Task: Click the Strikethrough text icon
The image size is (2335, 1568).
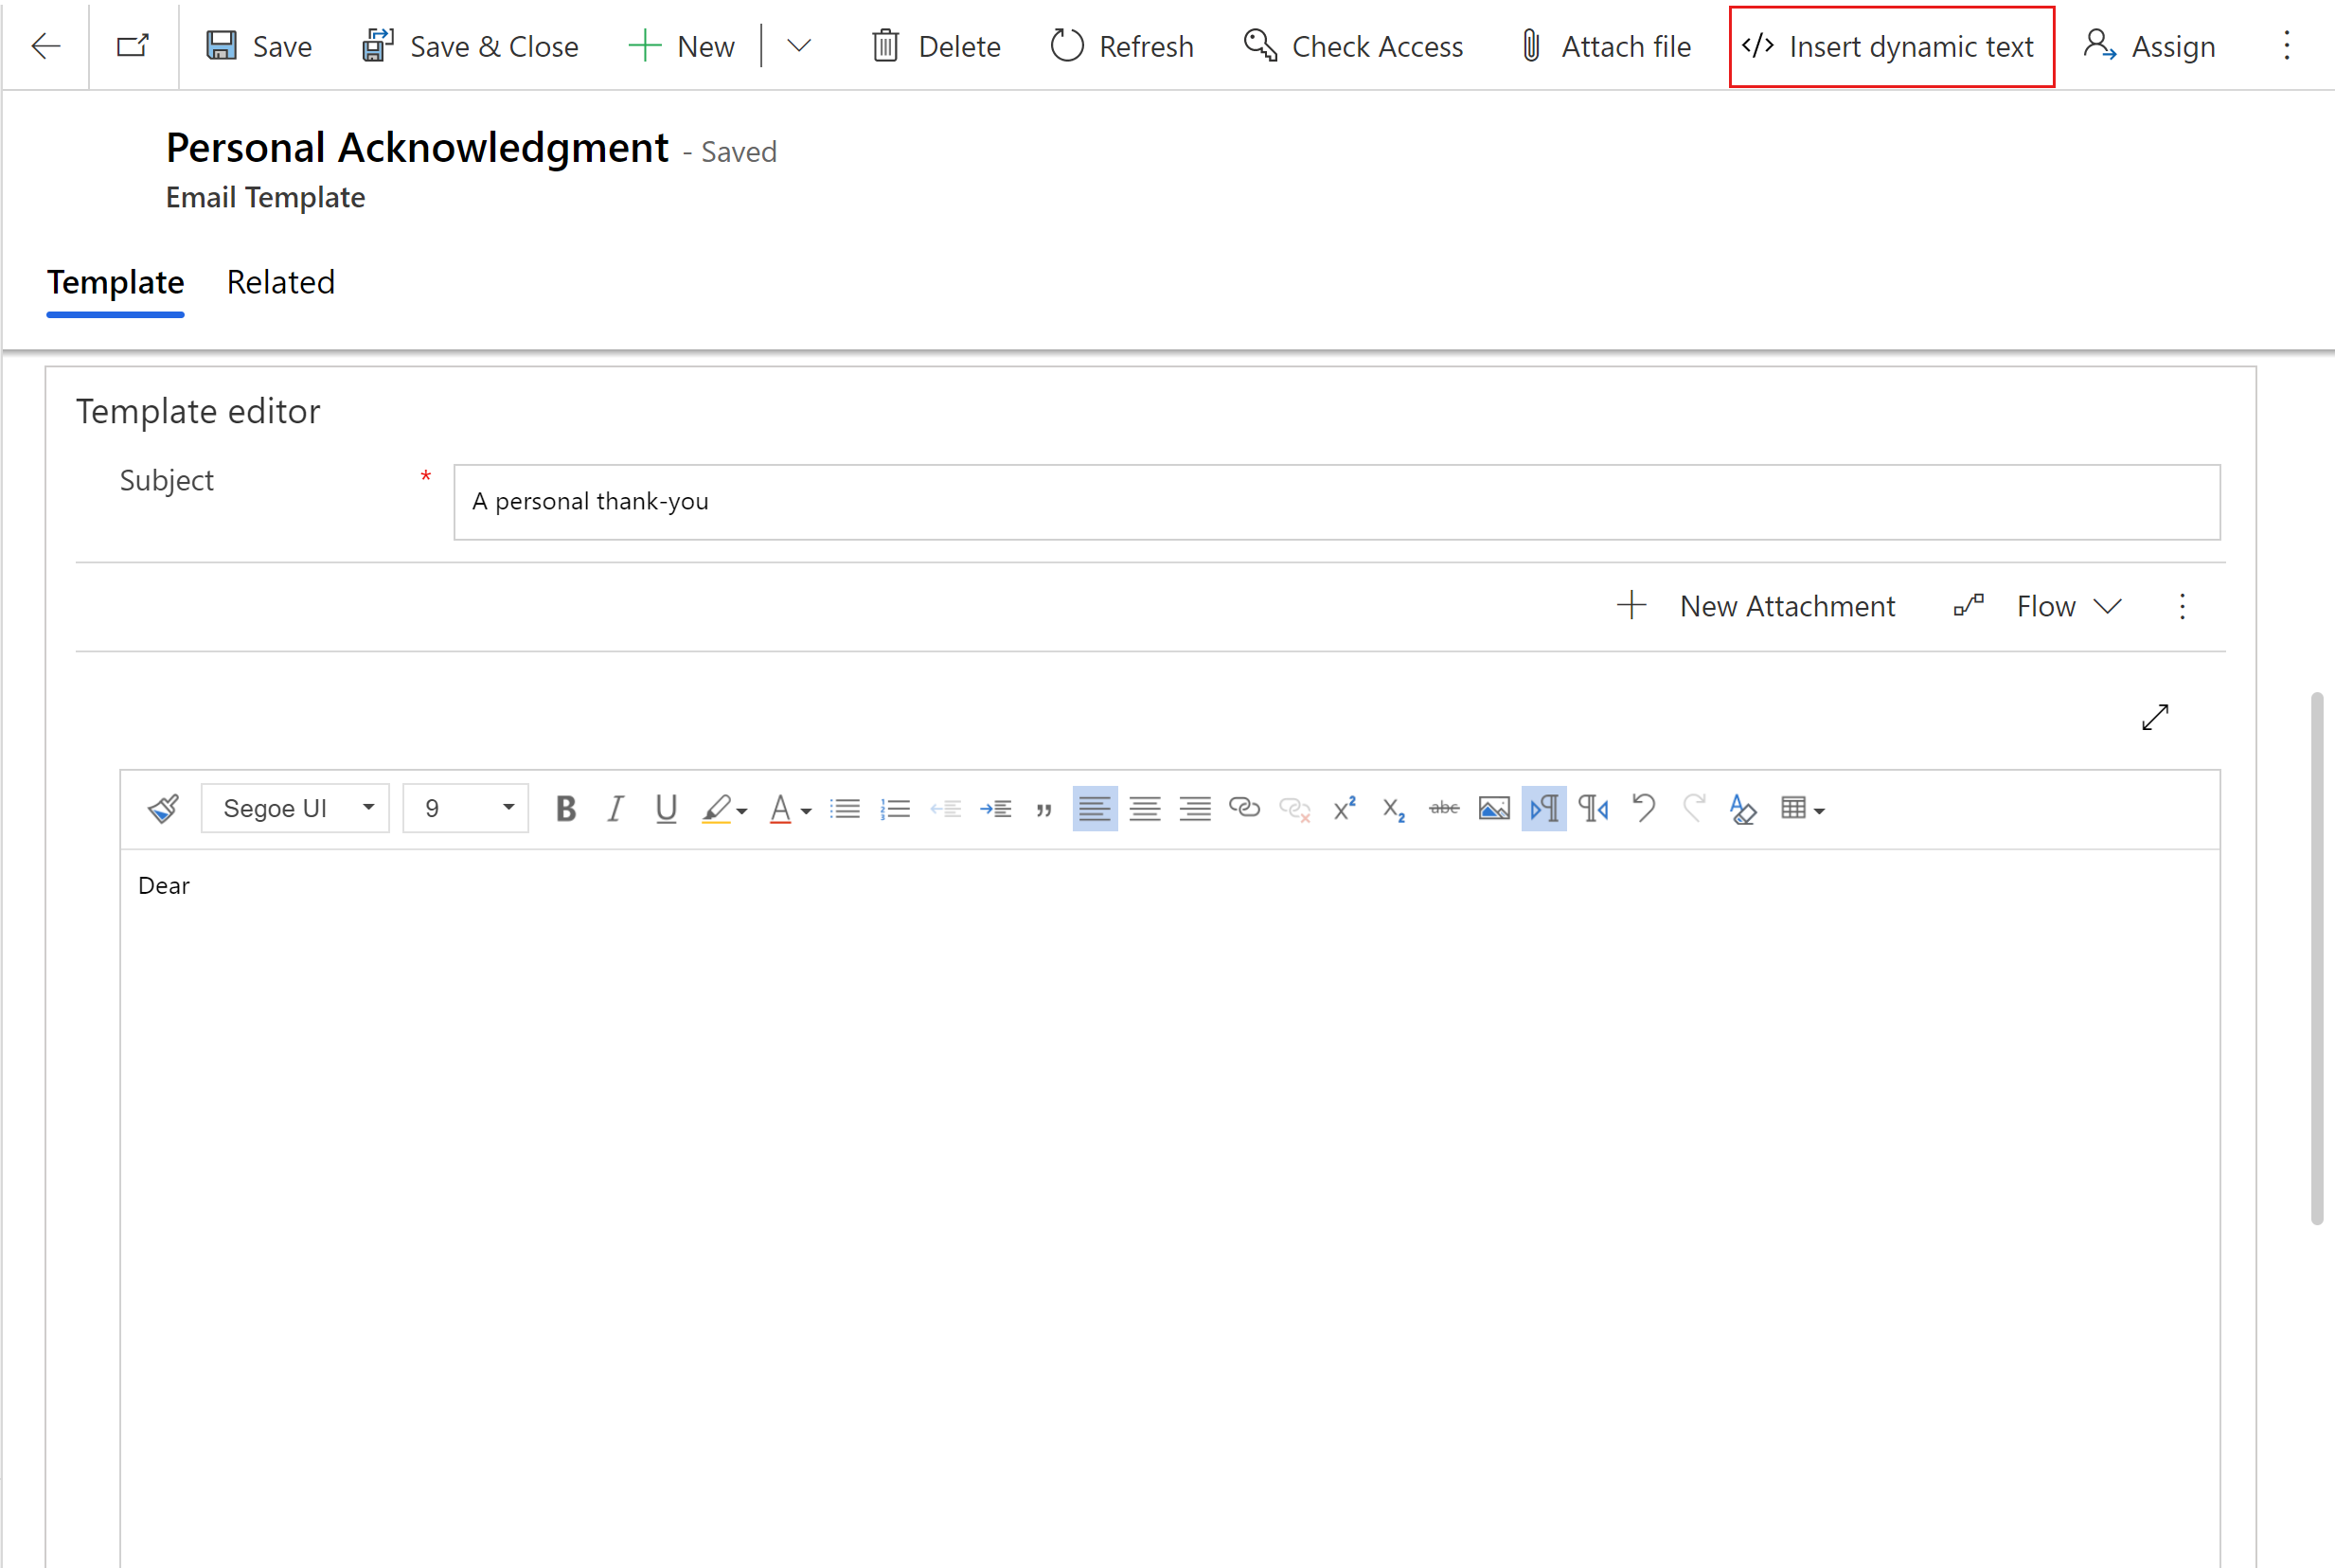Action: click(1445, 807)
